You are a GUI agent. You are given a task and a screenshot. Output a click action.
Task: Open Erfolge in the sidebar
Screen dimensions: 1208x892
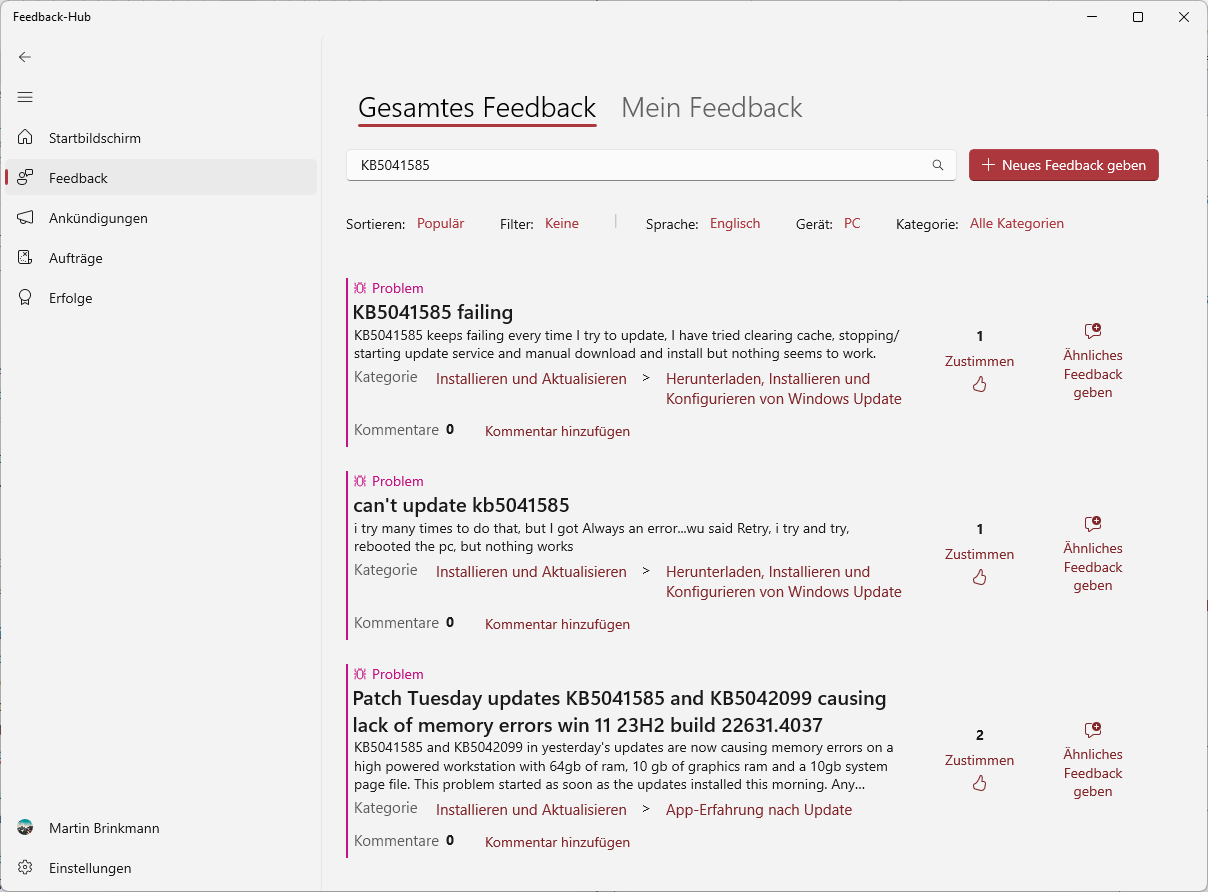[x=161, y=297]
